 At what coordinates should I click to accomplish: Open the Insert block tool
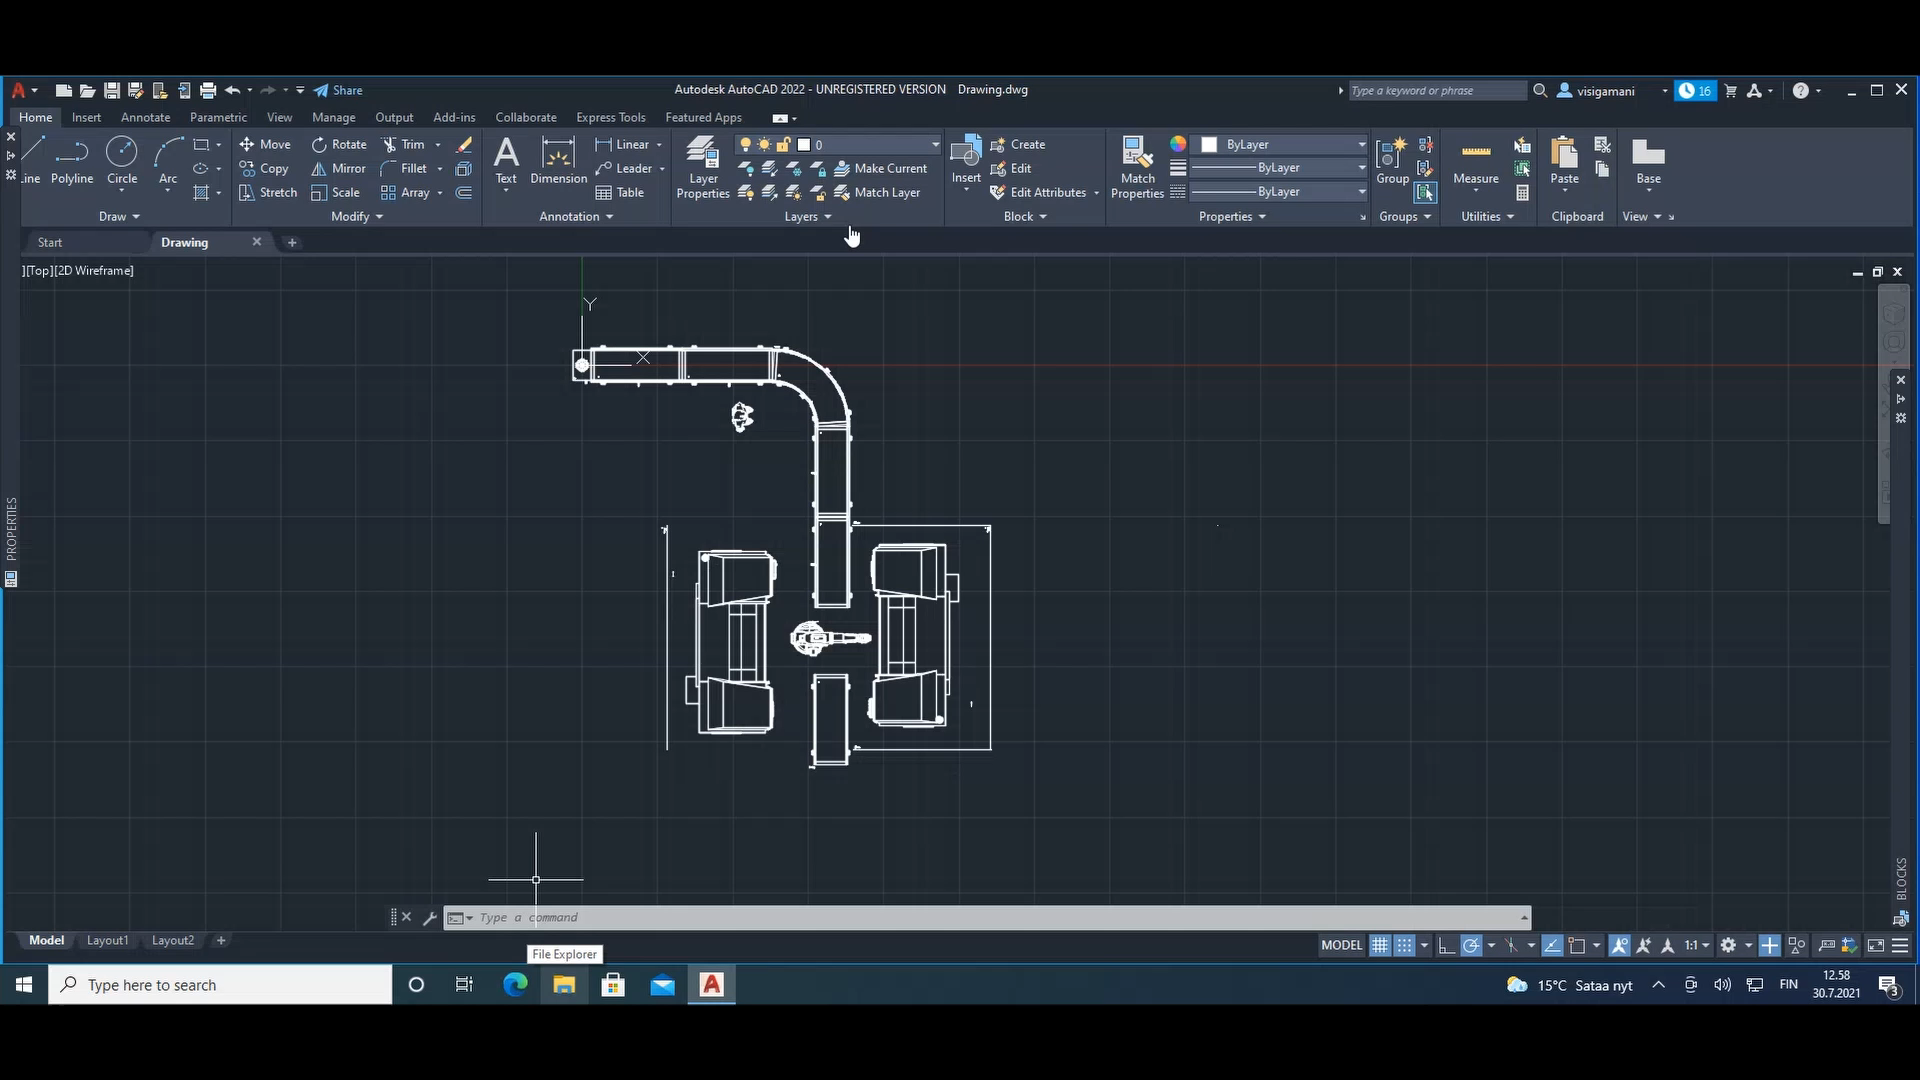(x=965, y=162)
